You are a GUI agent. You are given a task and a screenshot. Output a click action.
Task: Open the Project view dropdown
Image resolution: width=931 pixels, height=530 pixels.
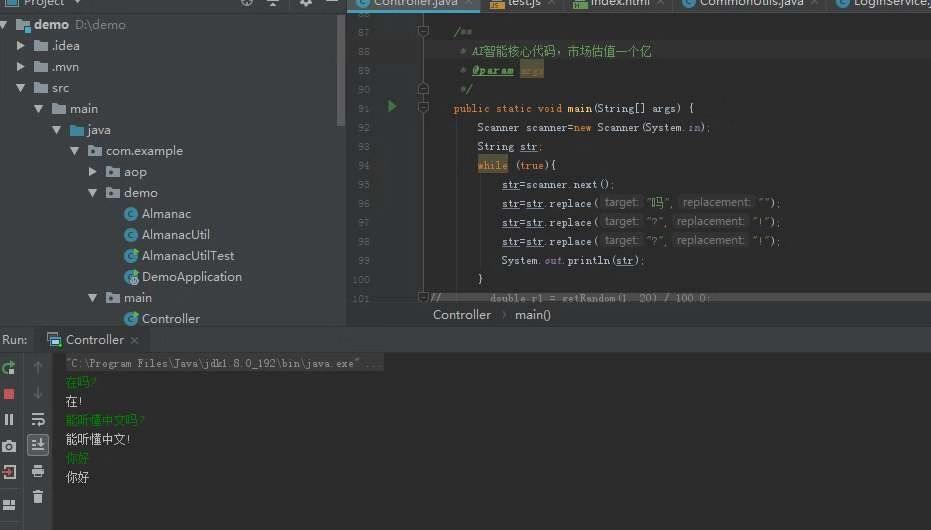77,3
